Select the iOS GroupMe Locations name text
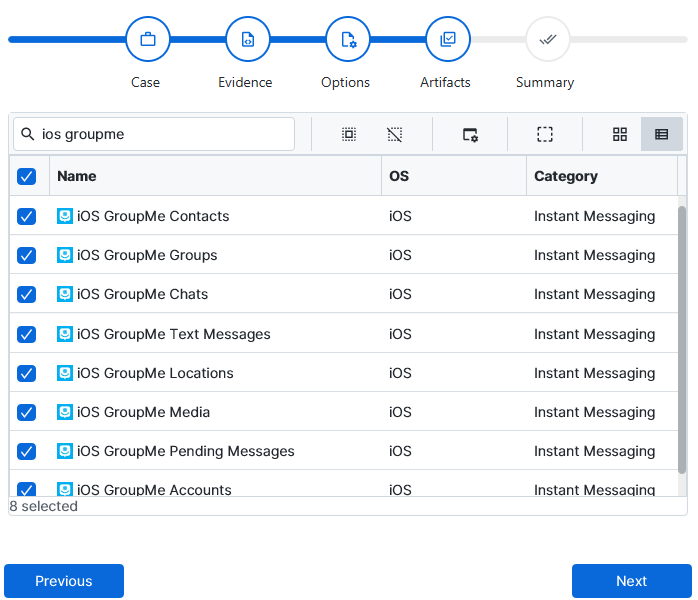Screen dimensions: 698x600 click(155, 373)
